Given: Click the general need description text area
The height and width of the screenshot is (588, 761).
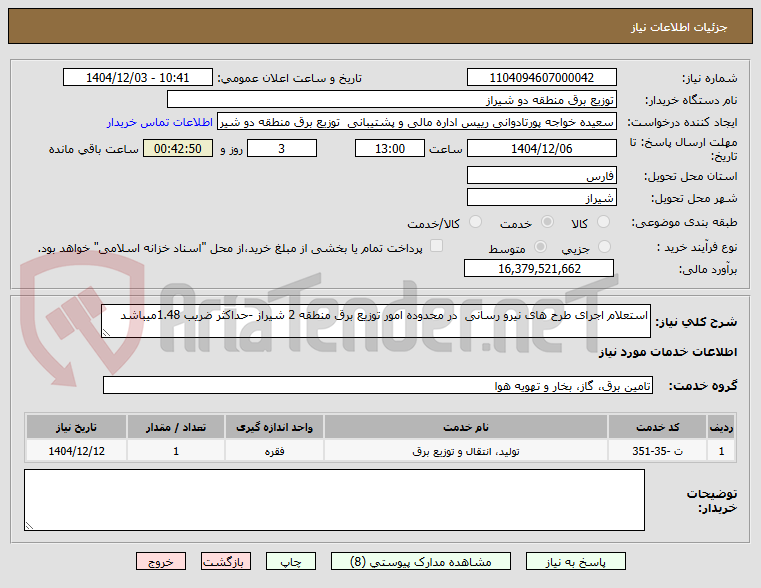Looking at the screenshot, I should pyautogui.click(x=376, y=321).
